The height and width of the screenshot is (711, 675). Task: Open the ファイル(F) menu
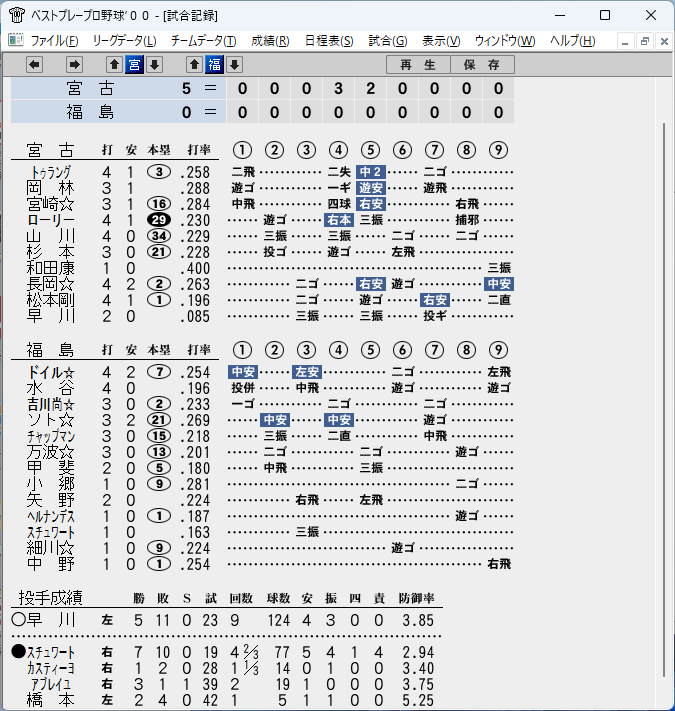[54, 41]
